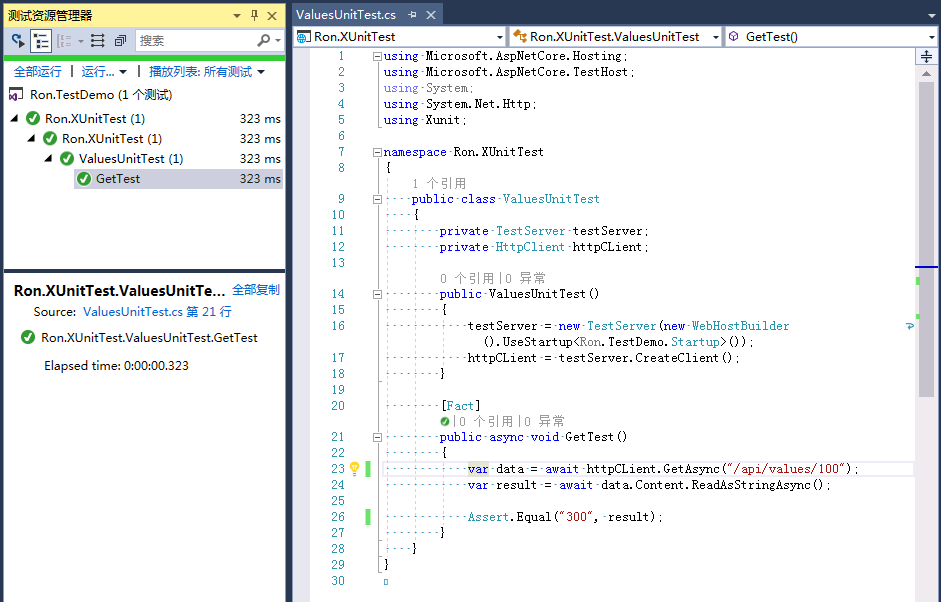
Task: Click the Startup type name on line 16
Action: [x=695, y=342]
